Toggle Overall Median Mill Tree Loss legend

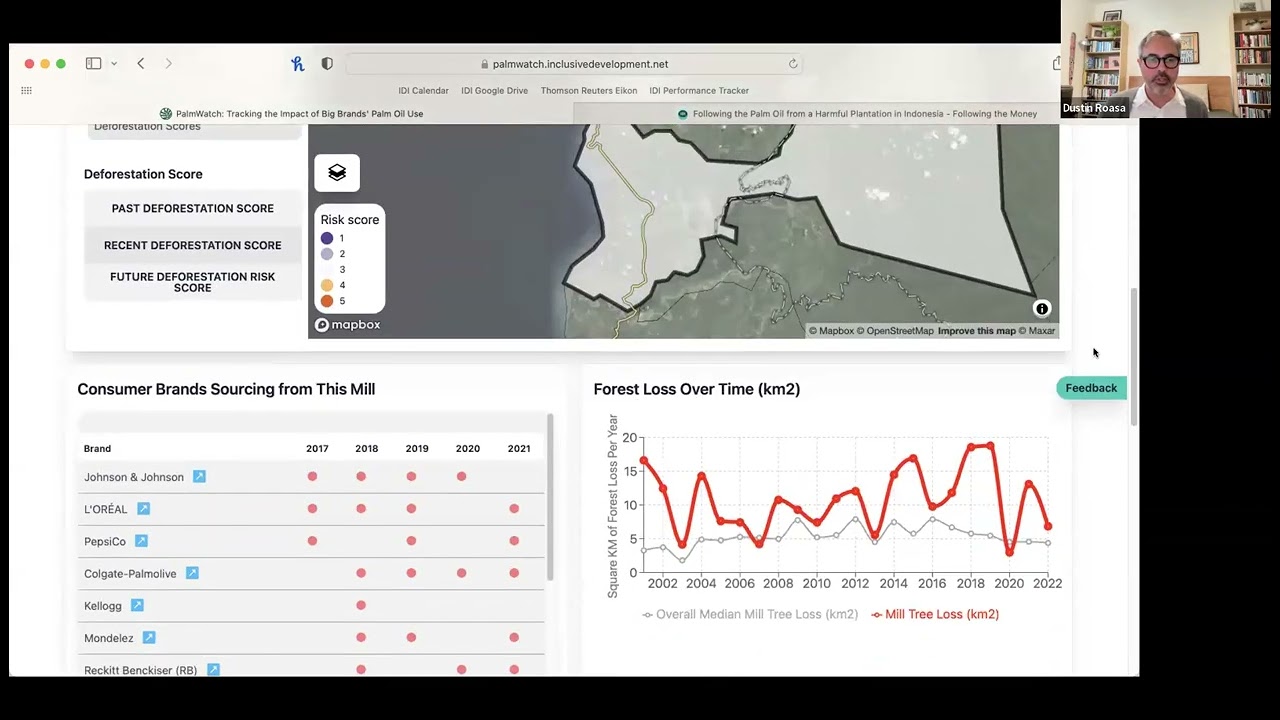[750, 614]
